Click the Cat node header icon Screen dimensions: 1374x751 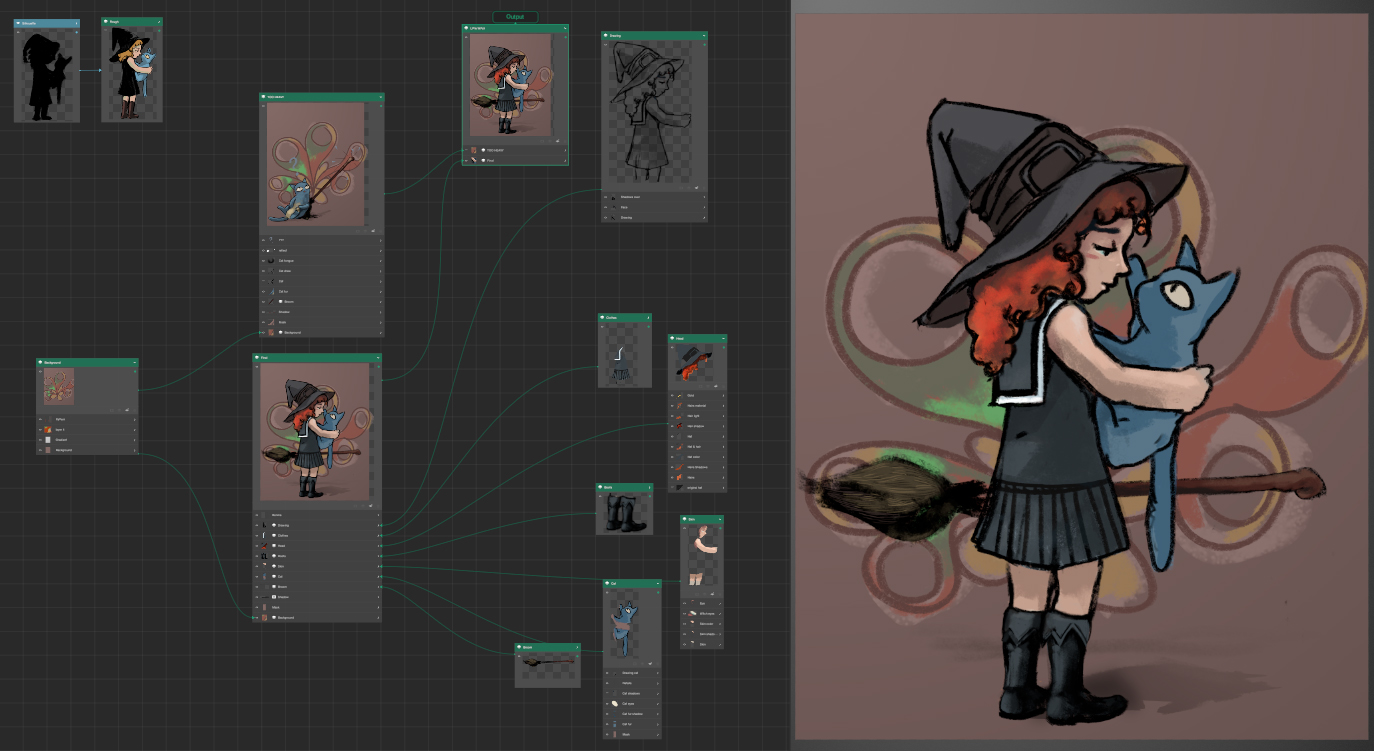(607, 584)
